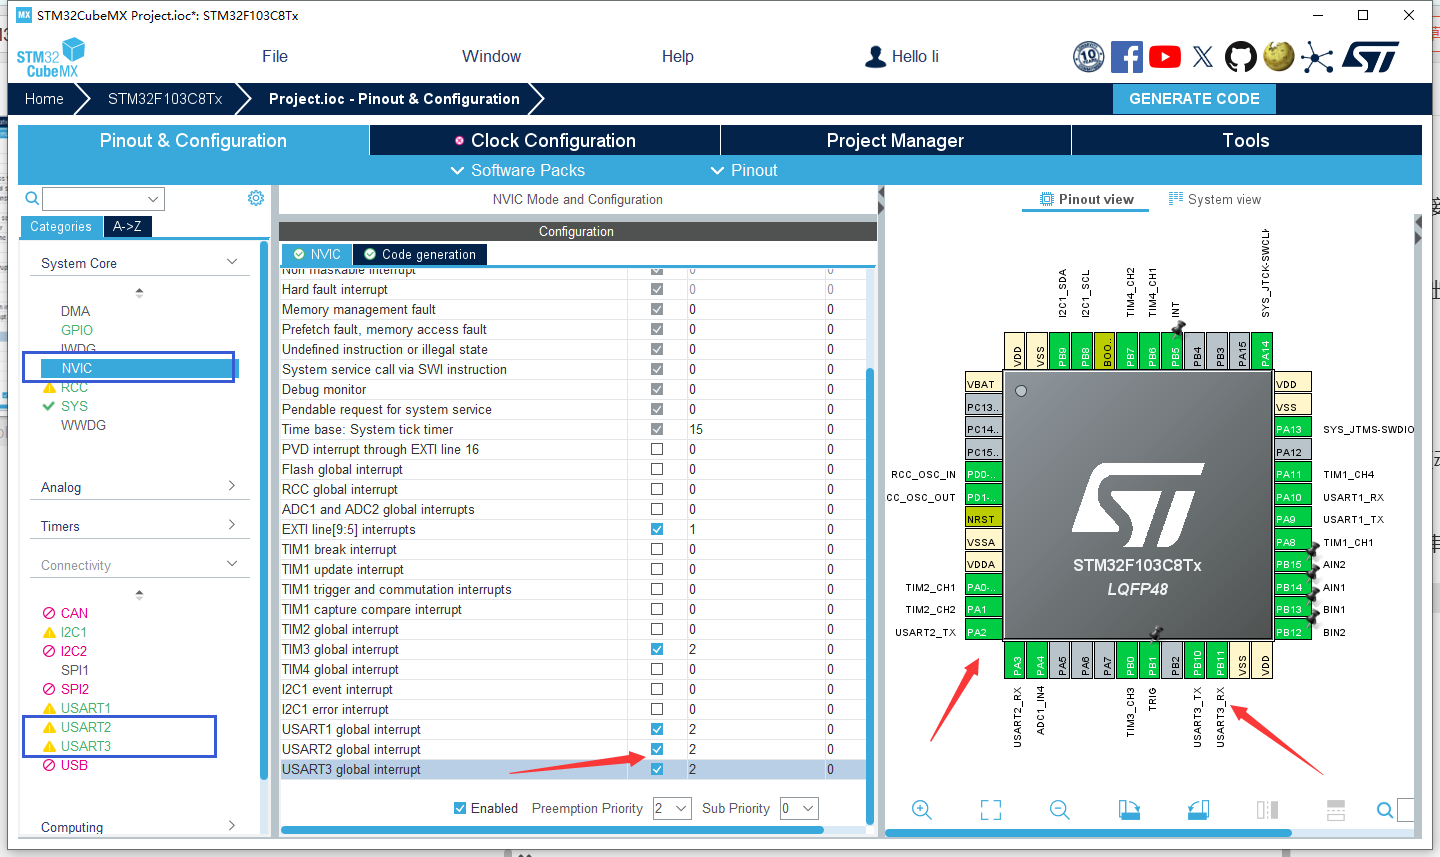Open the Help menu
This screenshot has width=1440, height=857.
coord(678,56)
